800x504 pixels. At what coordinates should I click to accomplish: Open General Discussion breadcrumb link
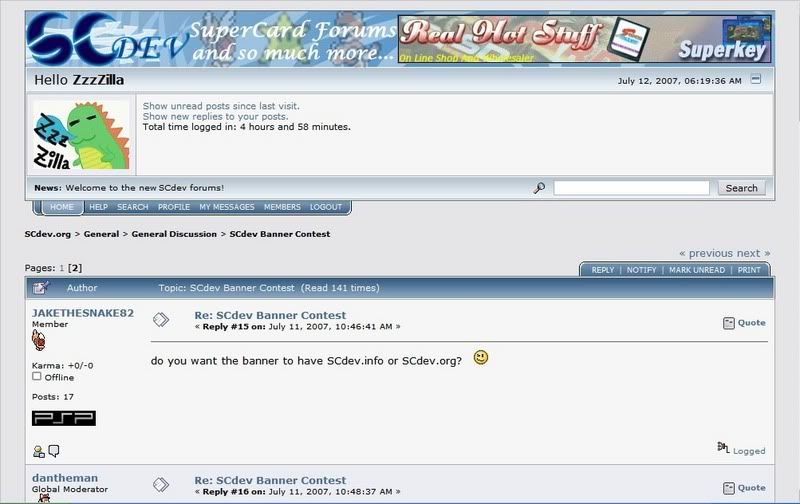tap(174, 234)
